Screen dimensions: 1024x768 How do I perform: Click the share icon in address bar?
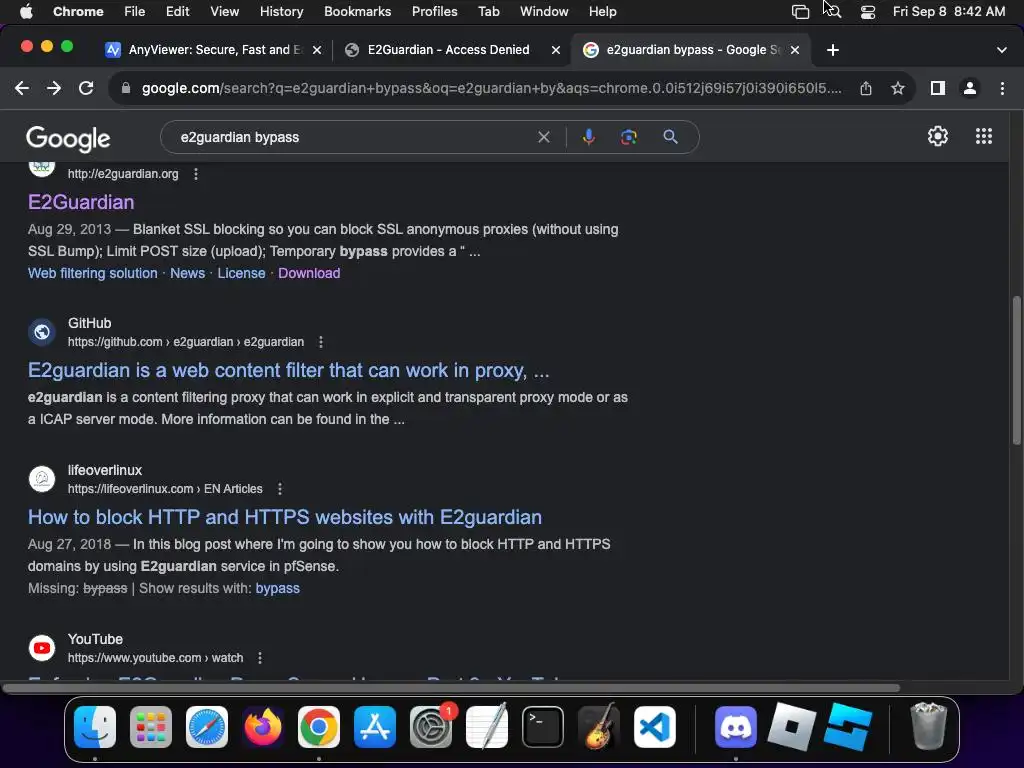coord(866,88)
